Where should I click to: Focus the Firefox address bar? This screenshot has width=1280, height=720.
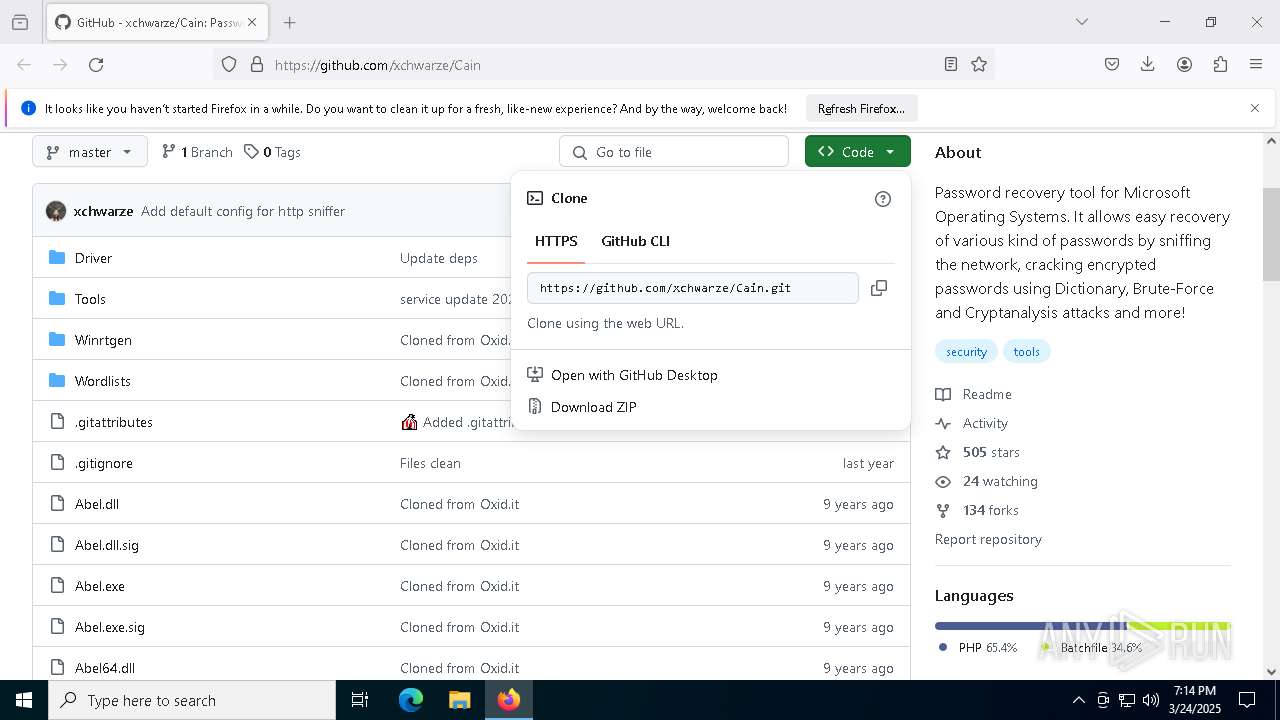(603, 64)
